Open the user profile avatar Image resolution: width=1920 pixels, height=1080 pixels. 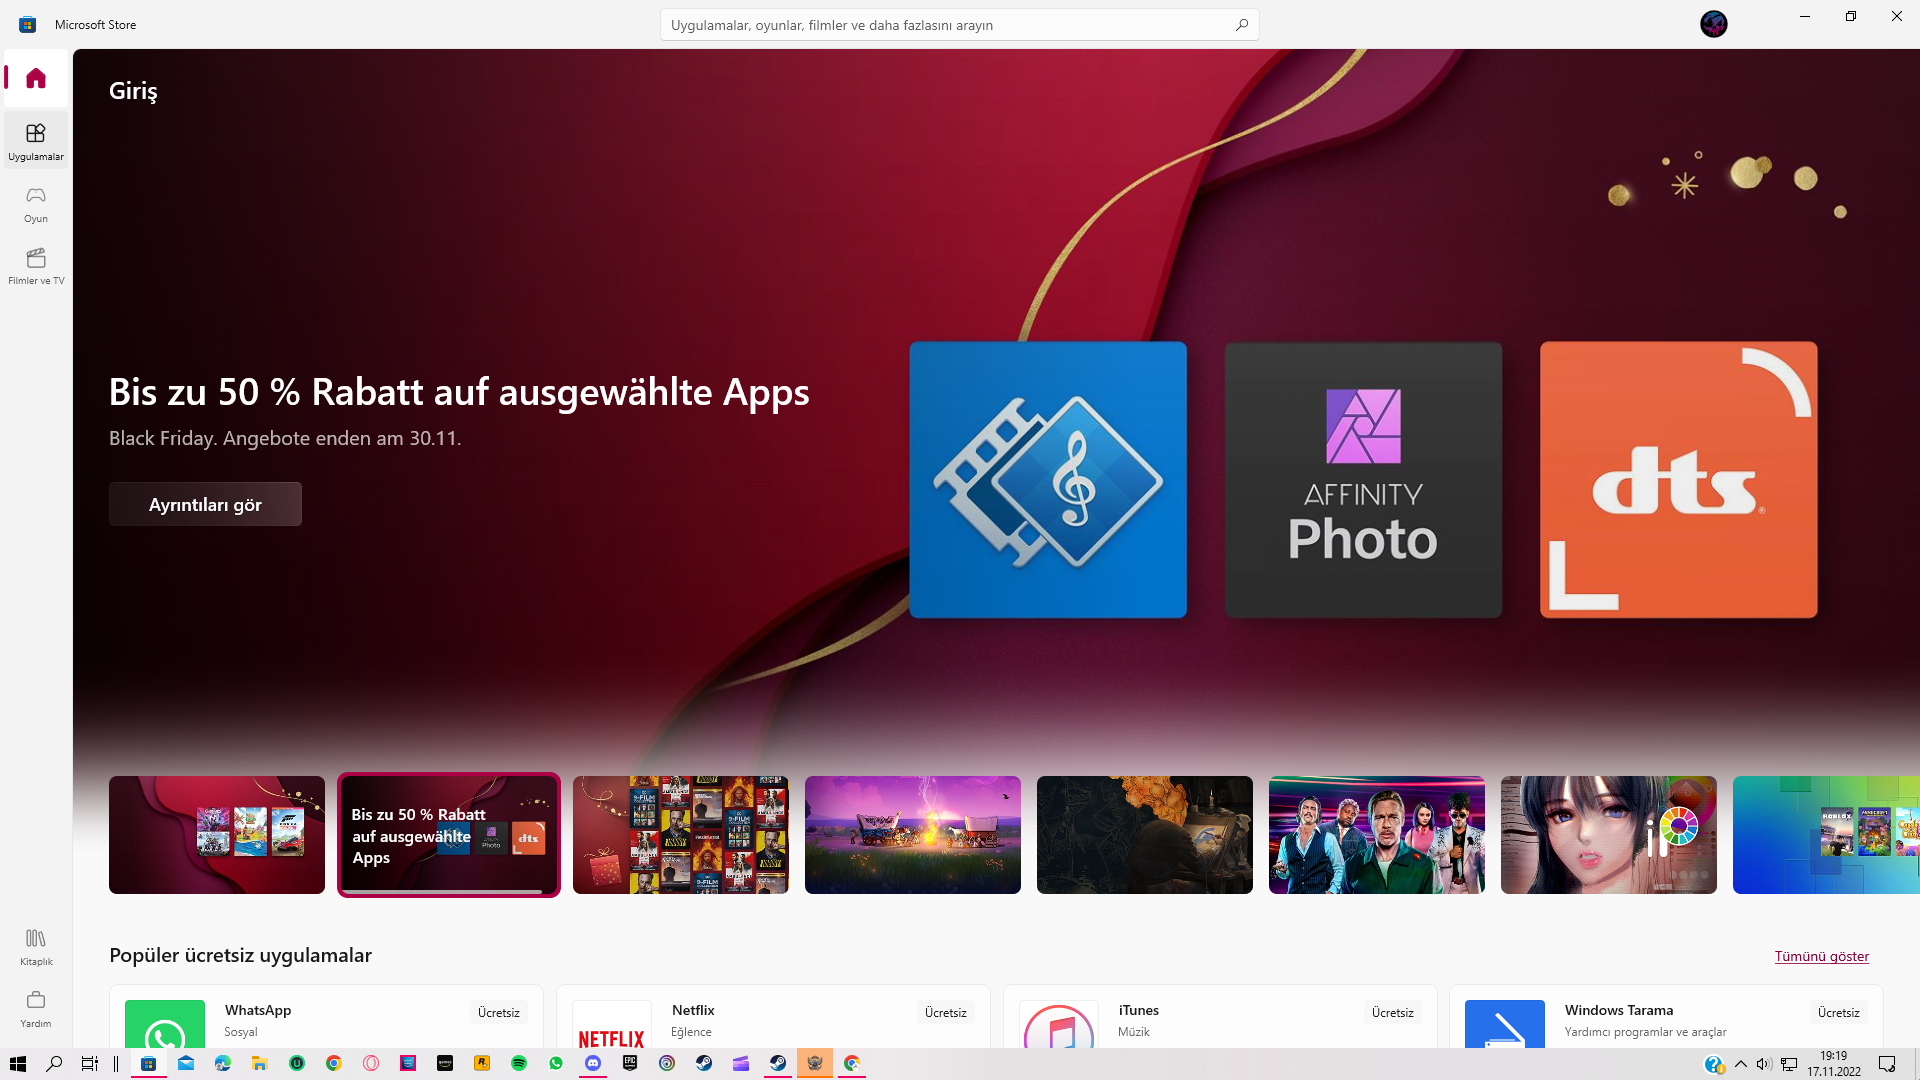click(x=1713, y=24)
